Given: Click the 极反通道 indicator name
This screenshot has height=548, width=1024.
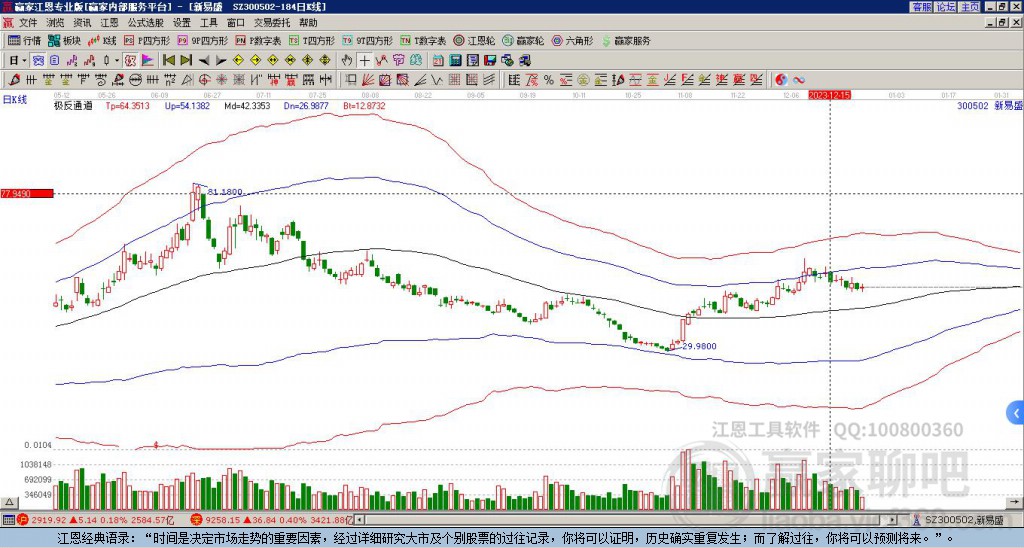Looking at the screenshot, I should tap(73, 105).
